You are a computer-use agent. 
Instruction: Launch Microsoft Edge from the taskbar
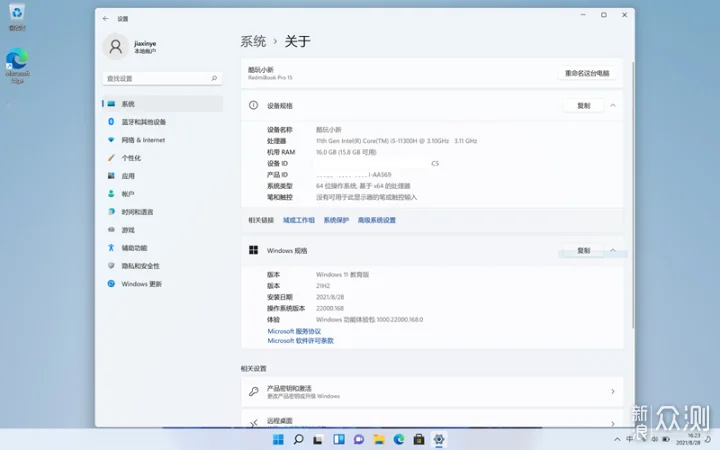click(x=399, y=439)
